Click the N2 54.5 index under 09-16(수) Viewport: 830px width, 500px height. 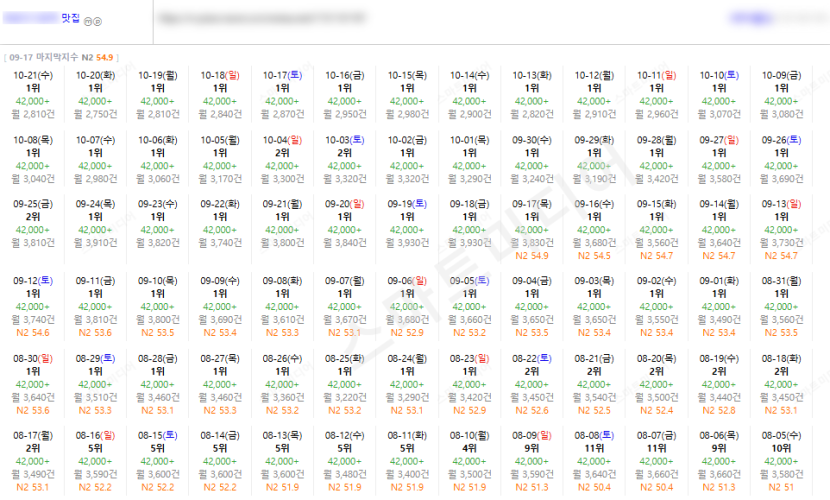(594, 256)
